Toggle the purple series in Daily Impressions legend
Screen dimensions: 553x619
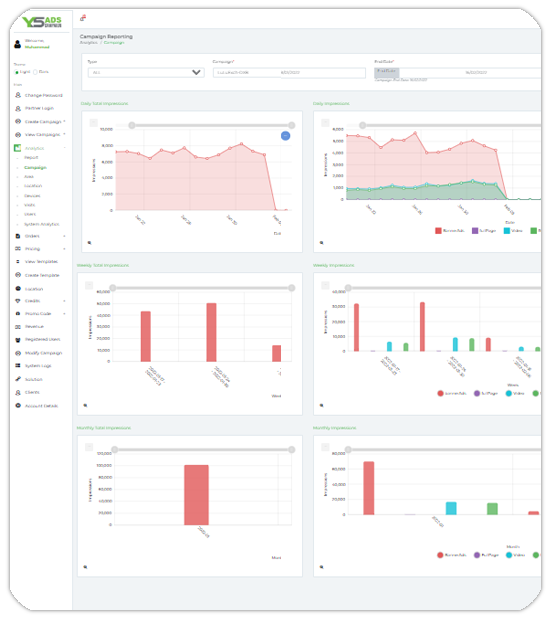point(484,231)
